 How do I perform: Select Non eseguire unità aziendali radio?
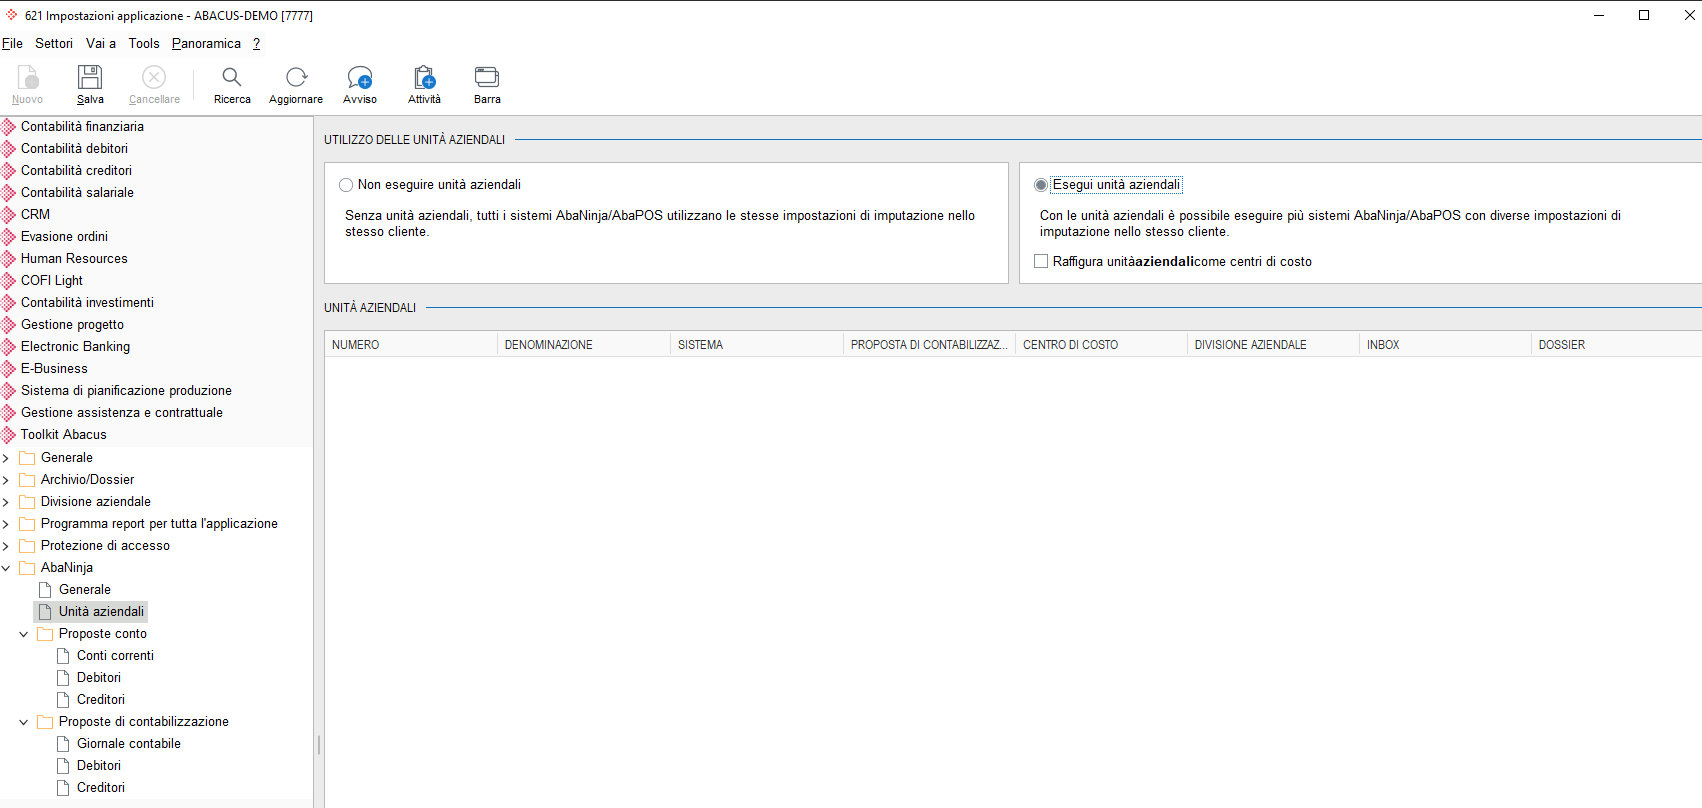pos(346,185)
